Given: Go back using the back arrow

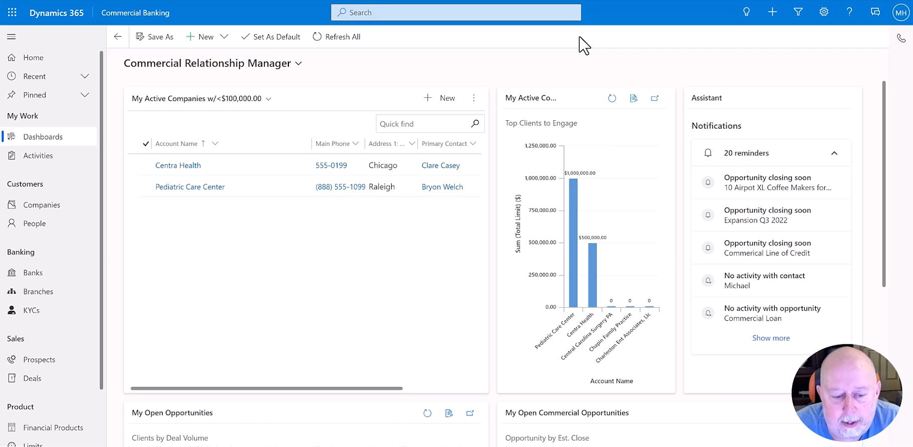Looking at the screenshot, I should (x=118, y=37).
